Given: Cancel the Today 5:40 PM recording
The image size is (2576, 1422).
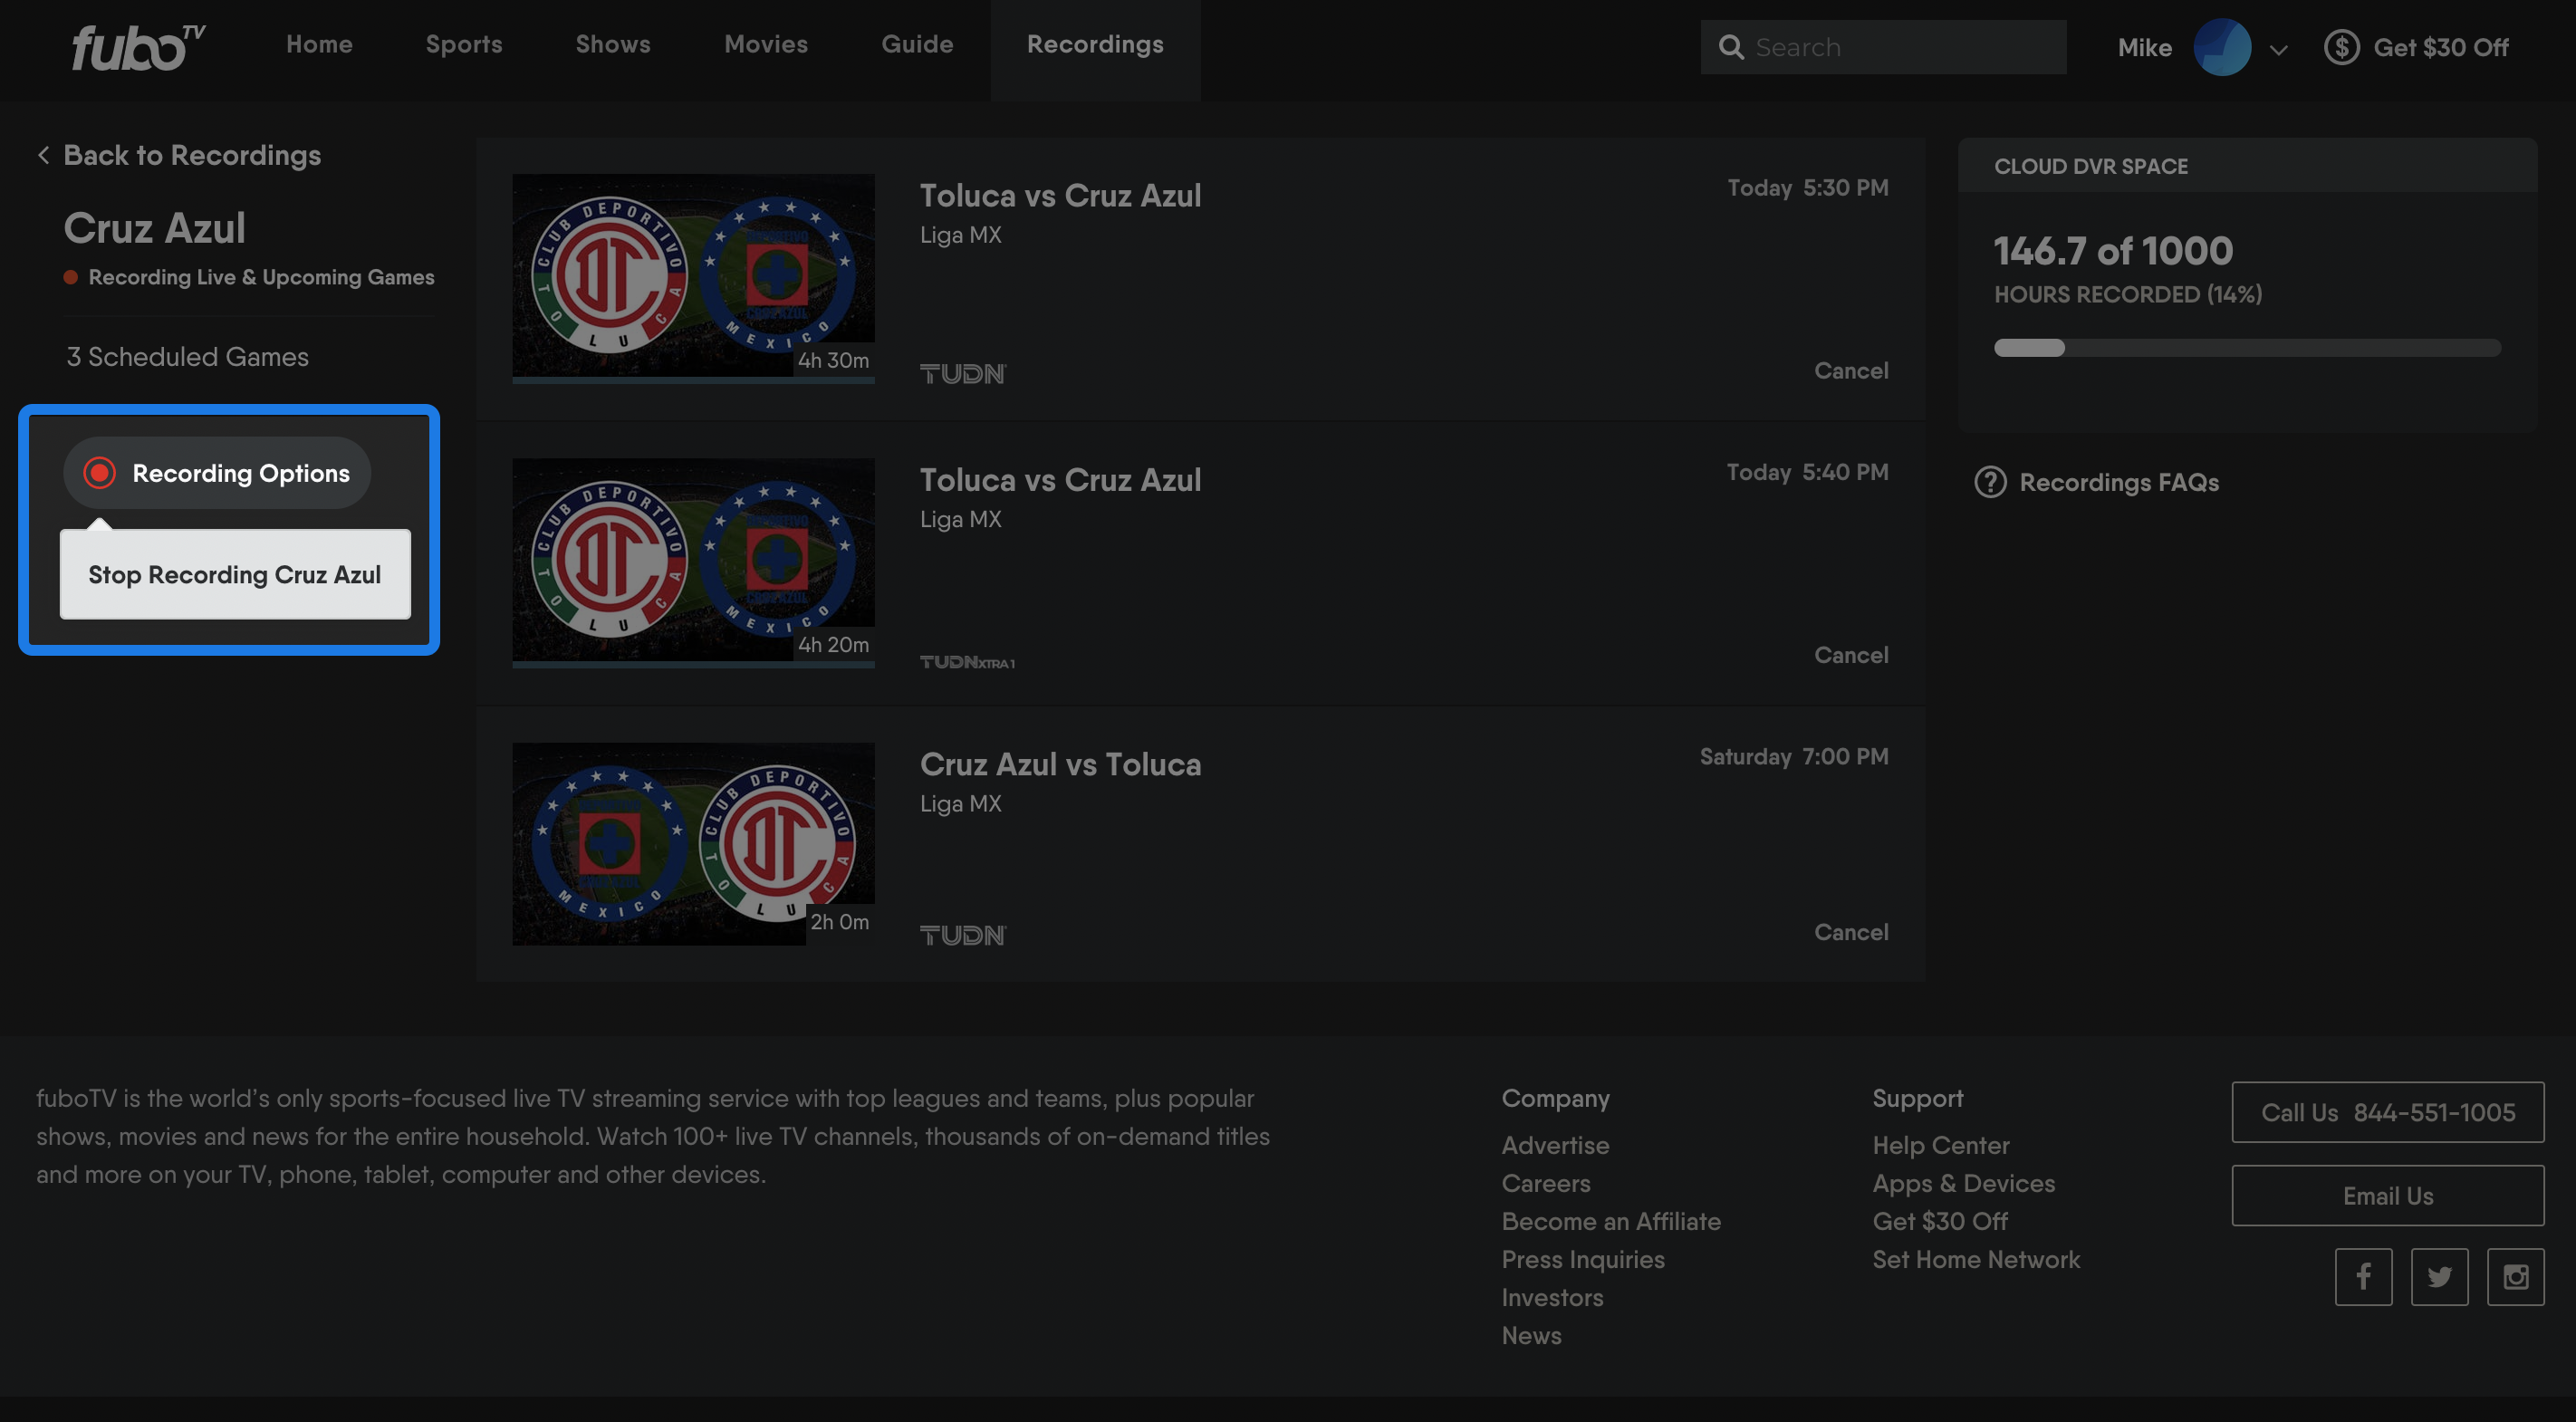Looking at the screenshot, I should 1851,655.
